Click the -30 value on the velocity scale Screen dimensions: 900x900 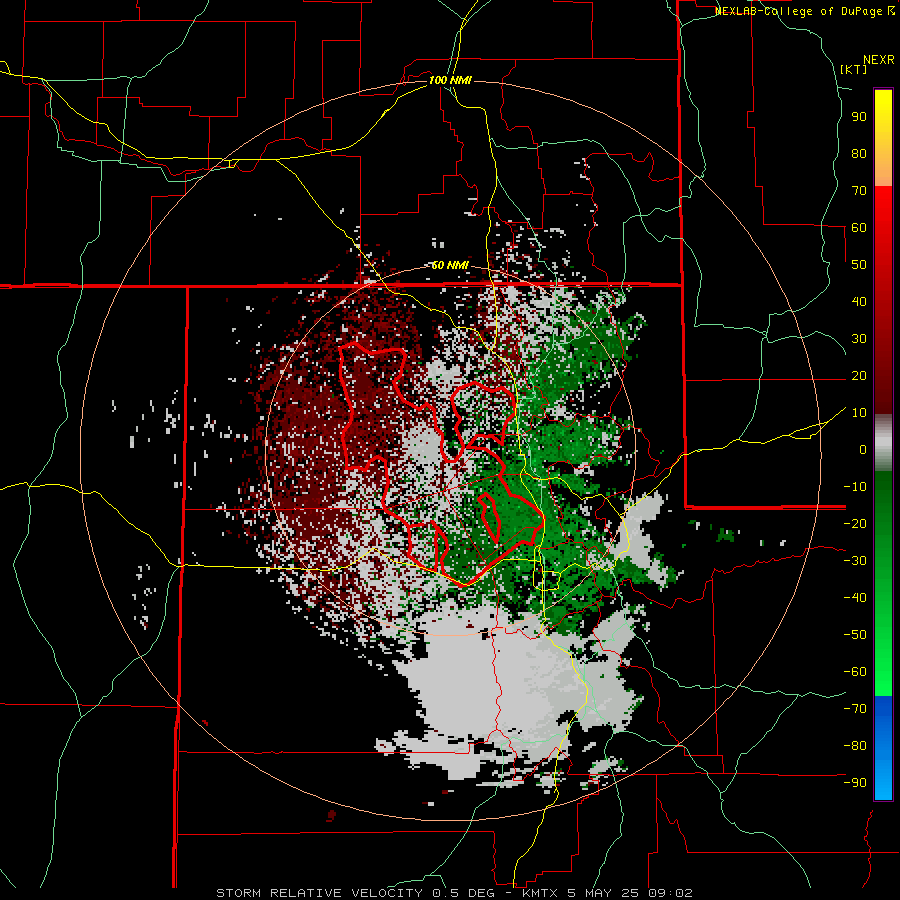coord(855,561)
